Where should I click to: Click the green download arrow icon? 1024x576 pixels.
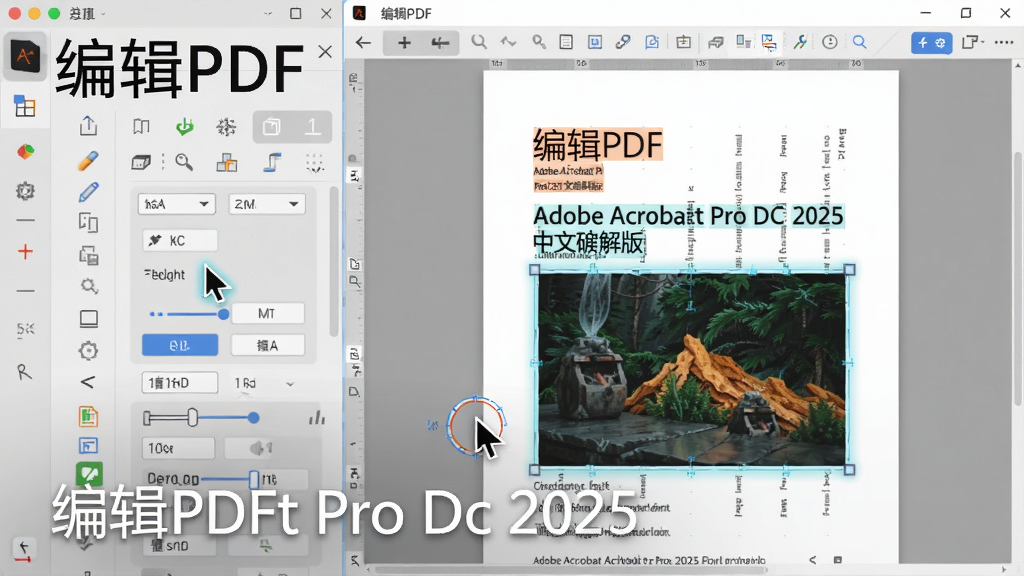tap(185, 126)
